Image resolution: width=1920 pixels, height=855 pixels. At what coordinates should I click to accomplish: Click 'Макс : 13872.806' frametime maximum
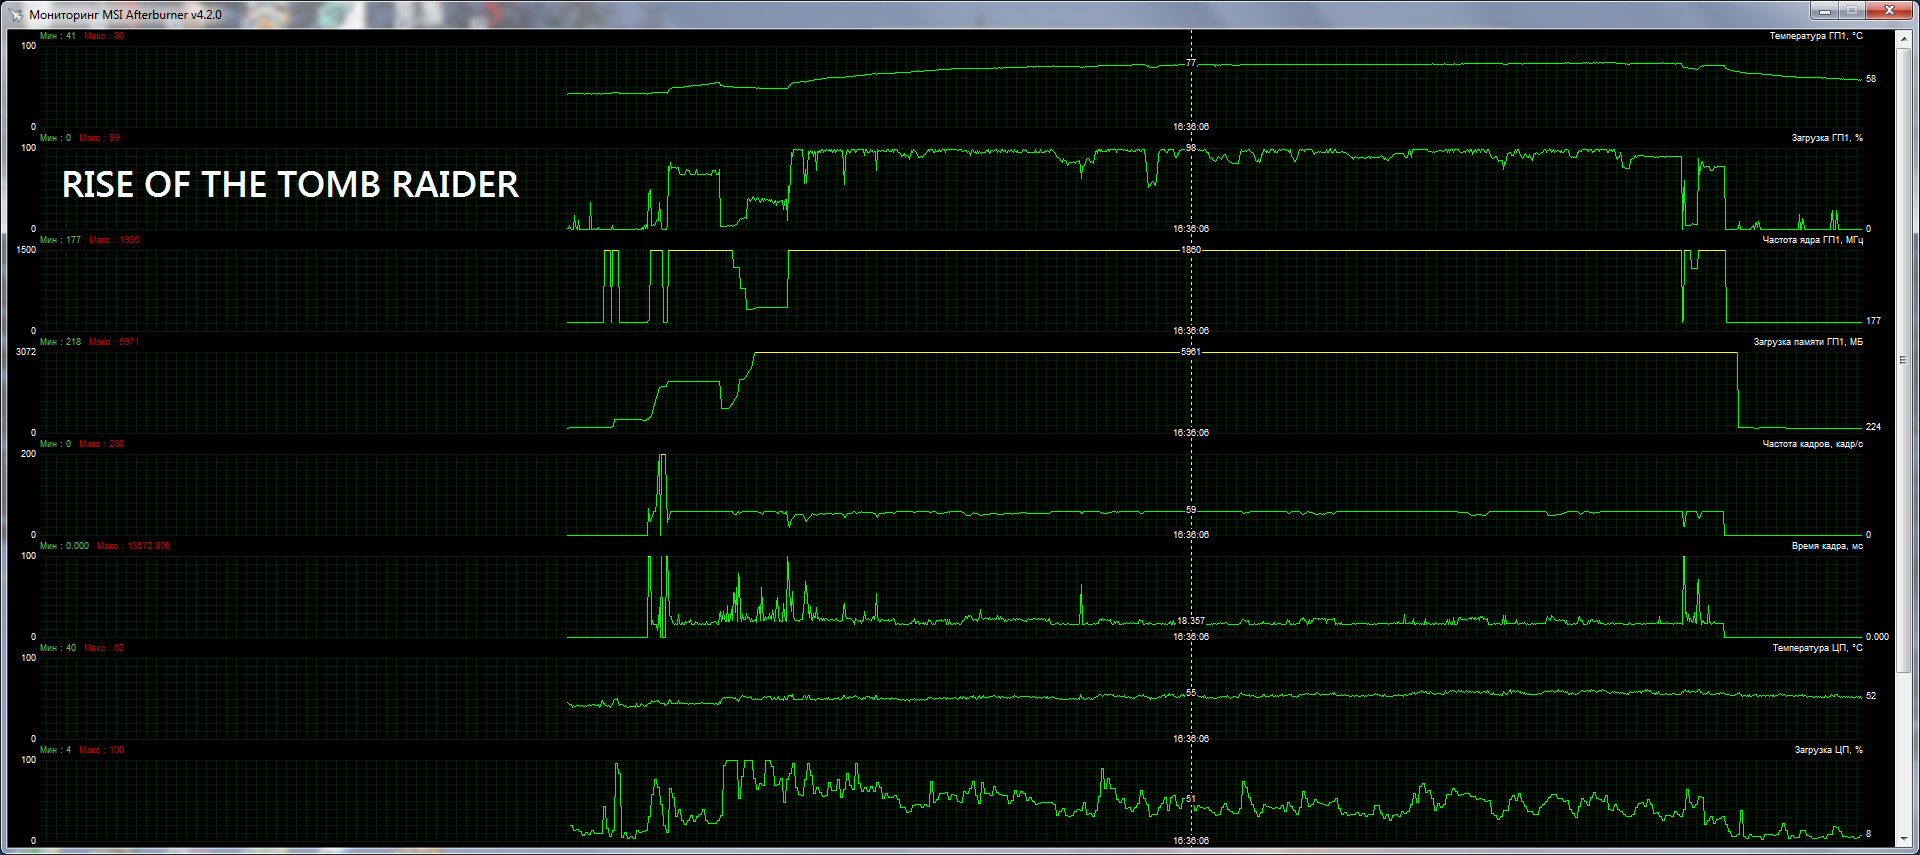(x=134, y=546)
